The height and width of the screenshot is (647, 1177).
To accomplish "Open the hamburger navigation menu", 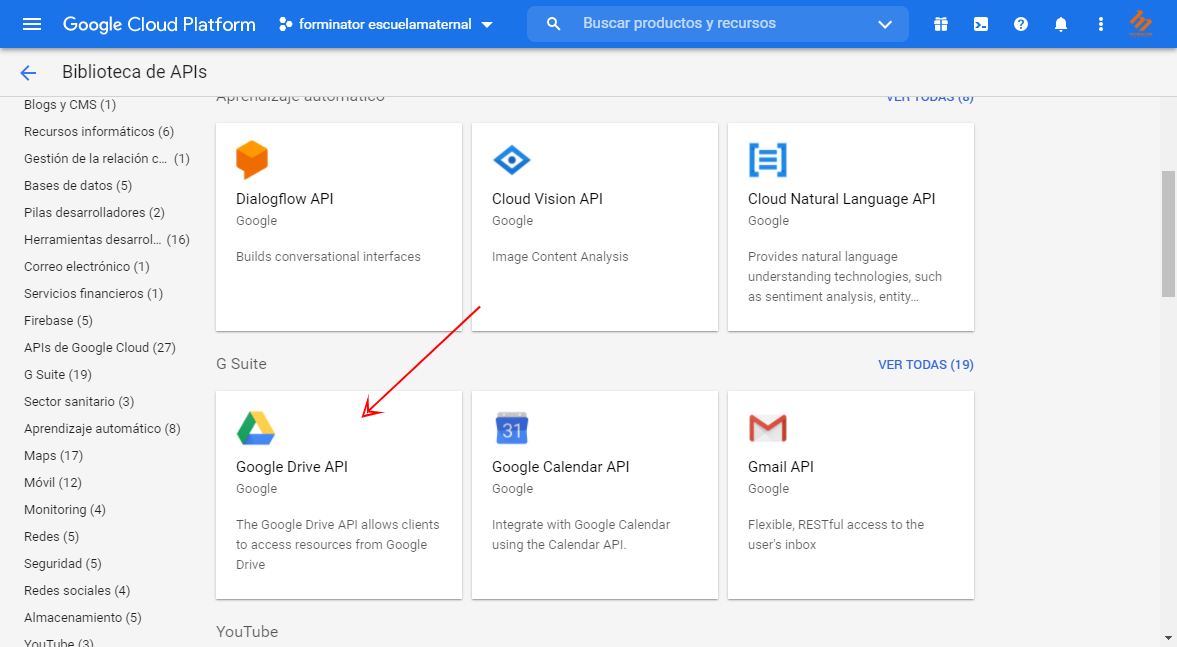I will click(32, 24).
